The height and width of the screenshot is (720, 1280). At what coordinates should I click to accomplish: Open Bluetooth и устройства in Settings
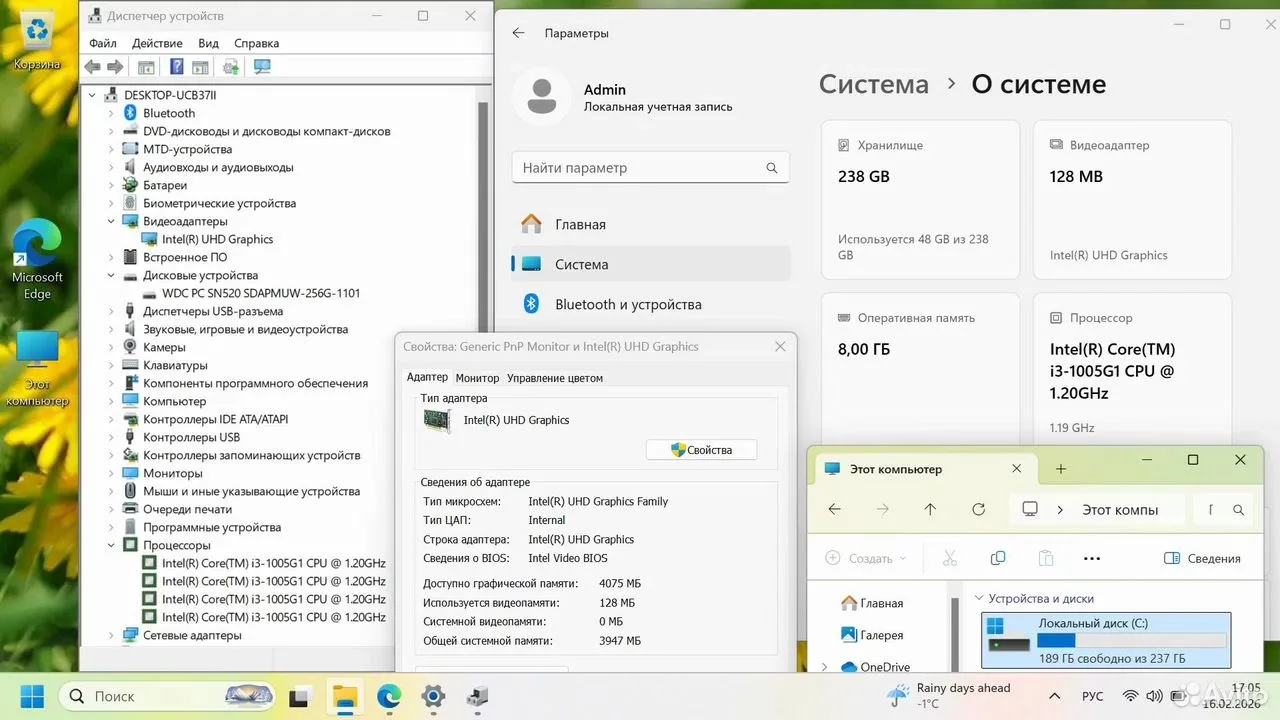click(650, 304)
